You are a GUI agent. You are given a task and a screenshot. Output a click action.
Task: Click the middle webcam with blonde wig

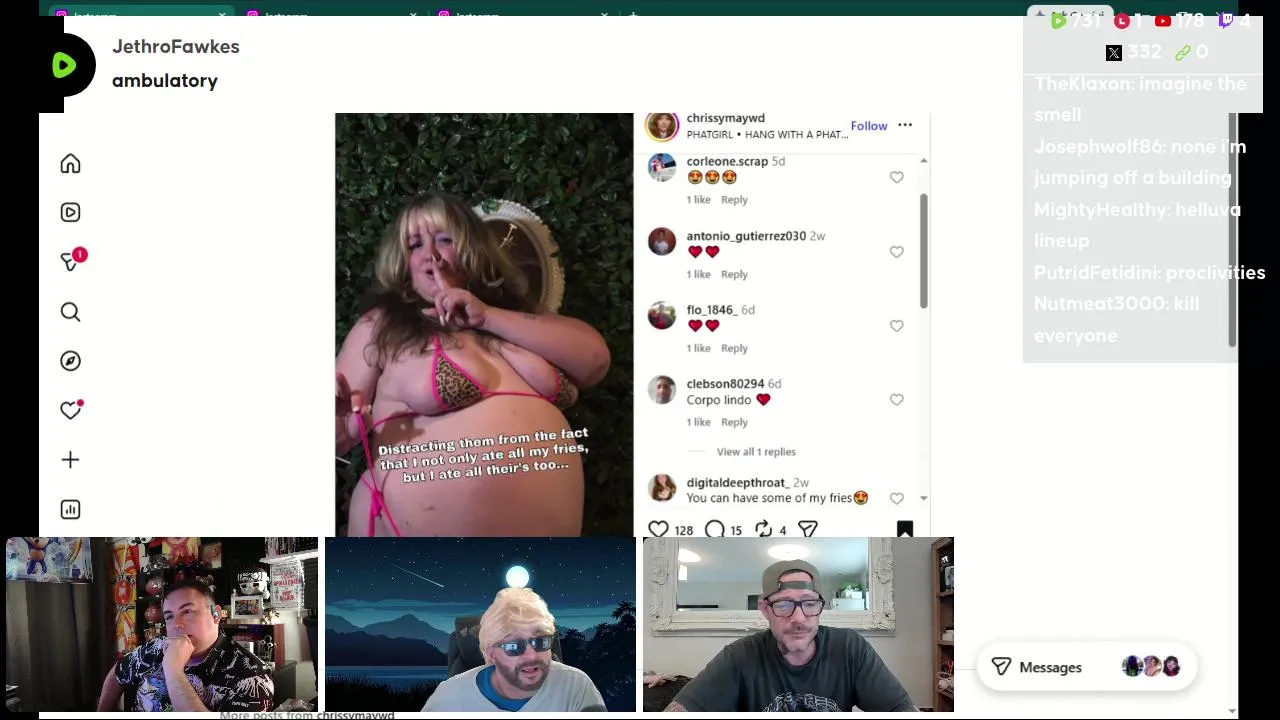(480, 624)
